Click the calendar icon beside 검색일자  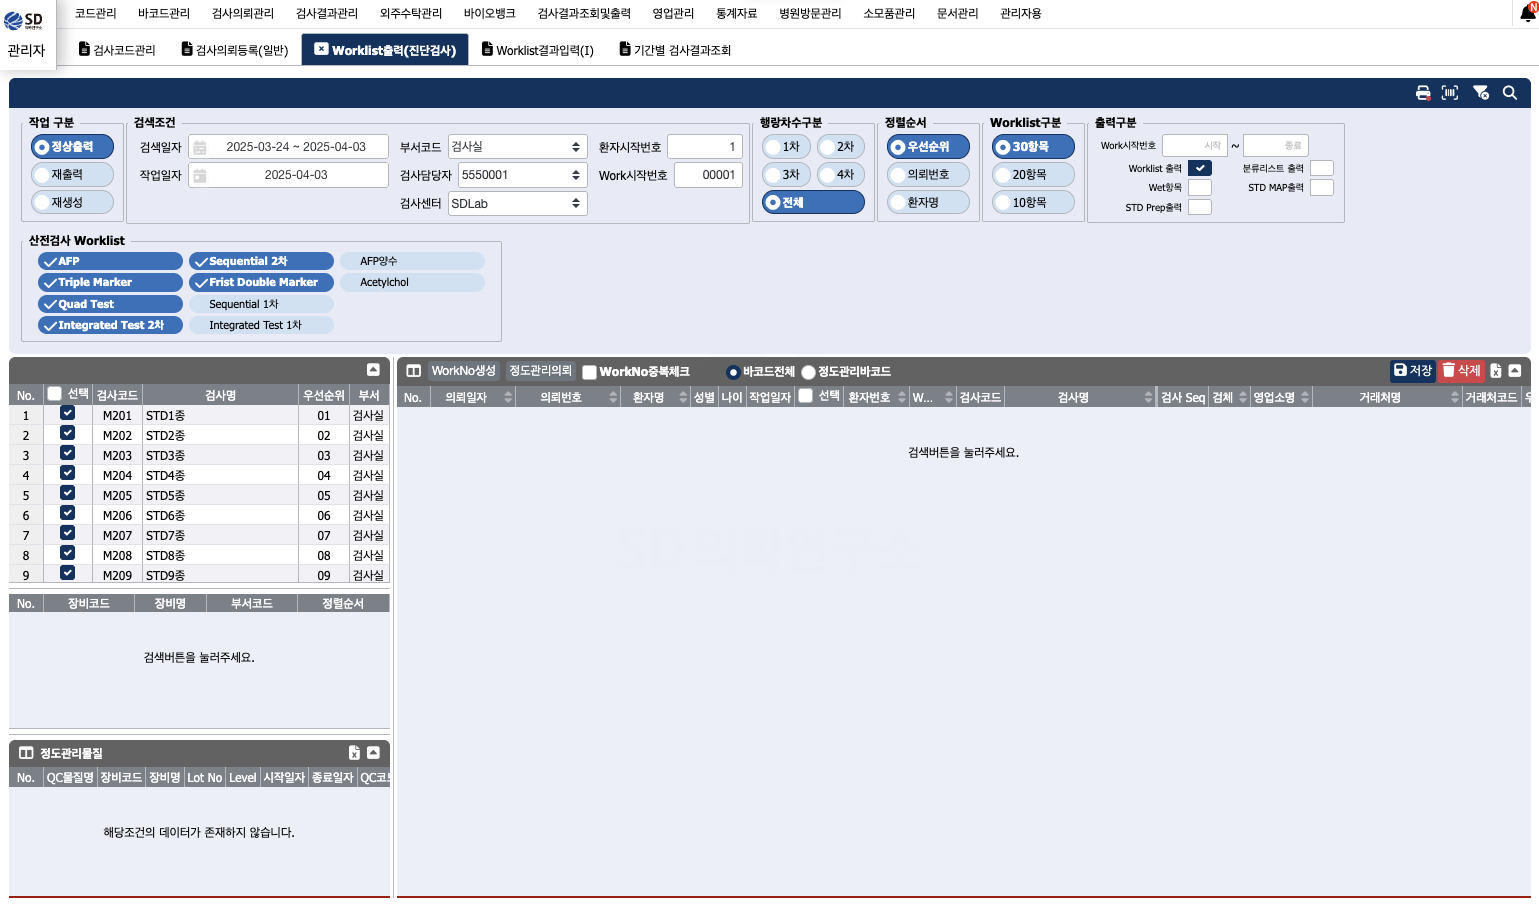pos(200,147)
